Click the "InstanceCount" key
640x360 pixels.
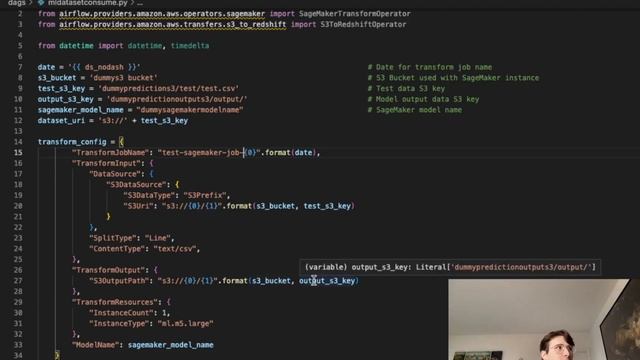click(x=121, y=313)
